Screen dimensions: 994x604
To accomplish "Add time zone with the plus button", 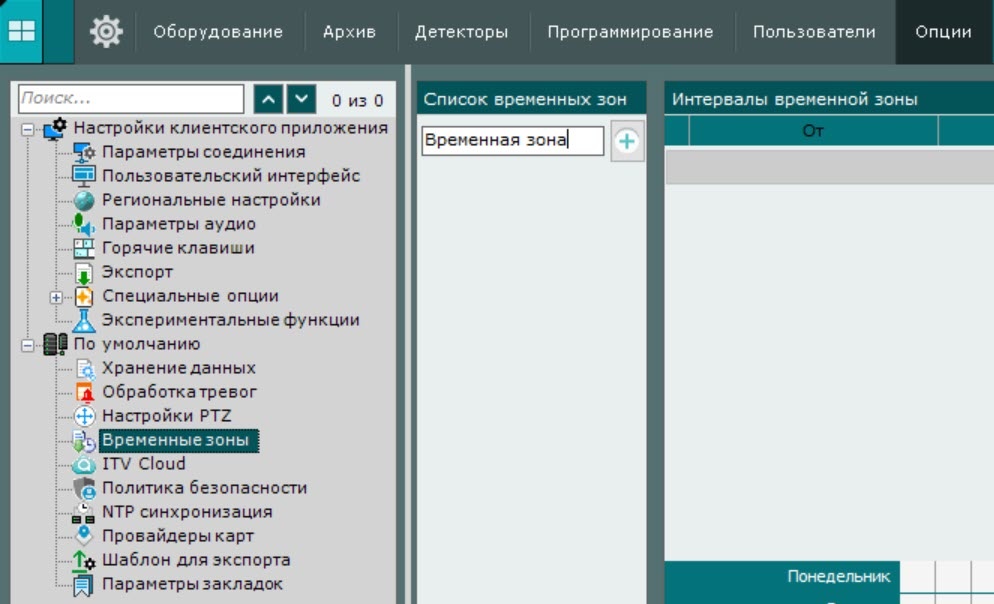I will pyautogui.click(x=627, y=142).
